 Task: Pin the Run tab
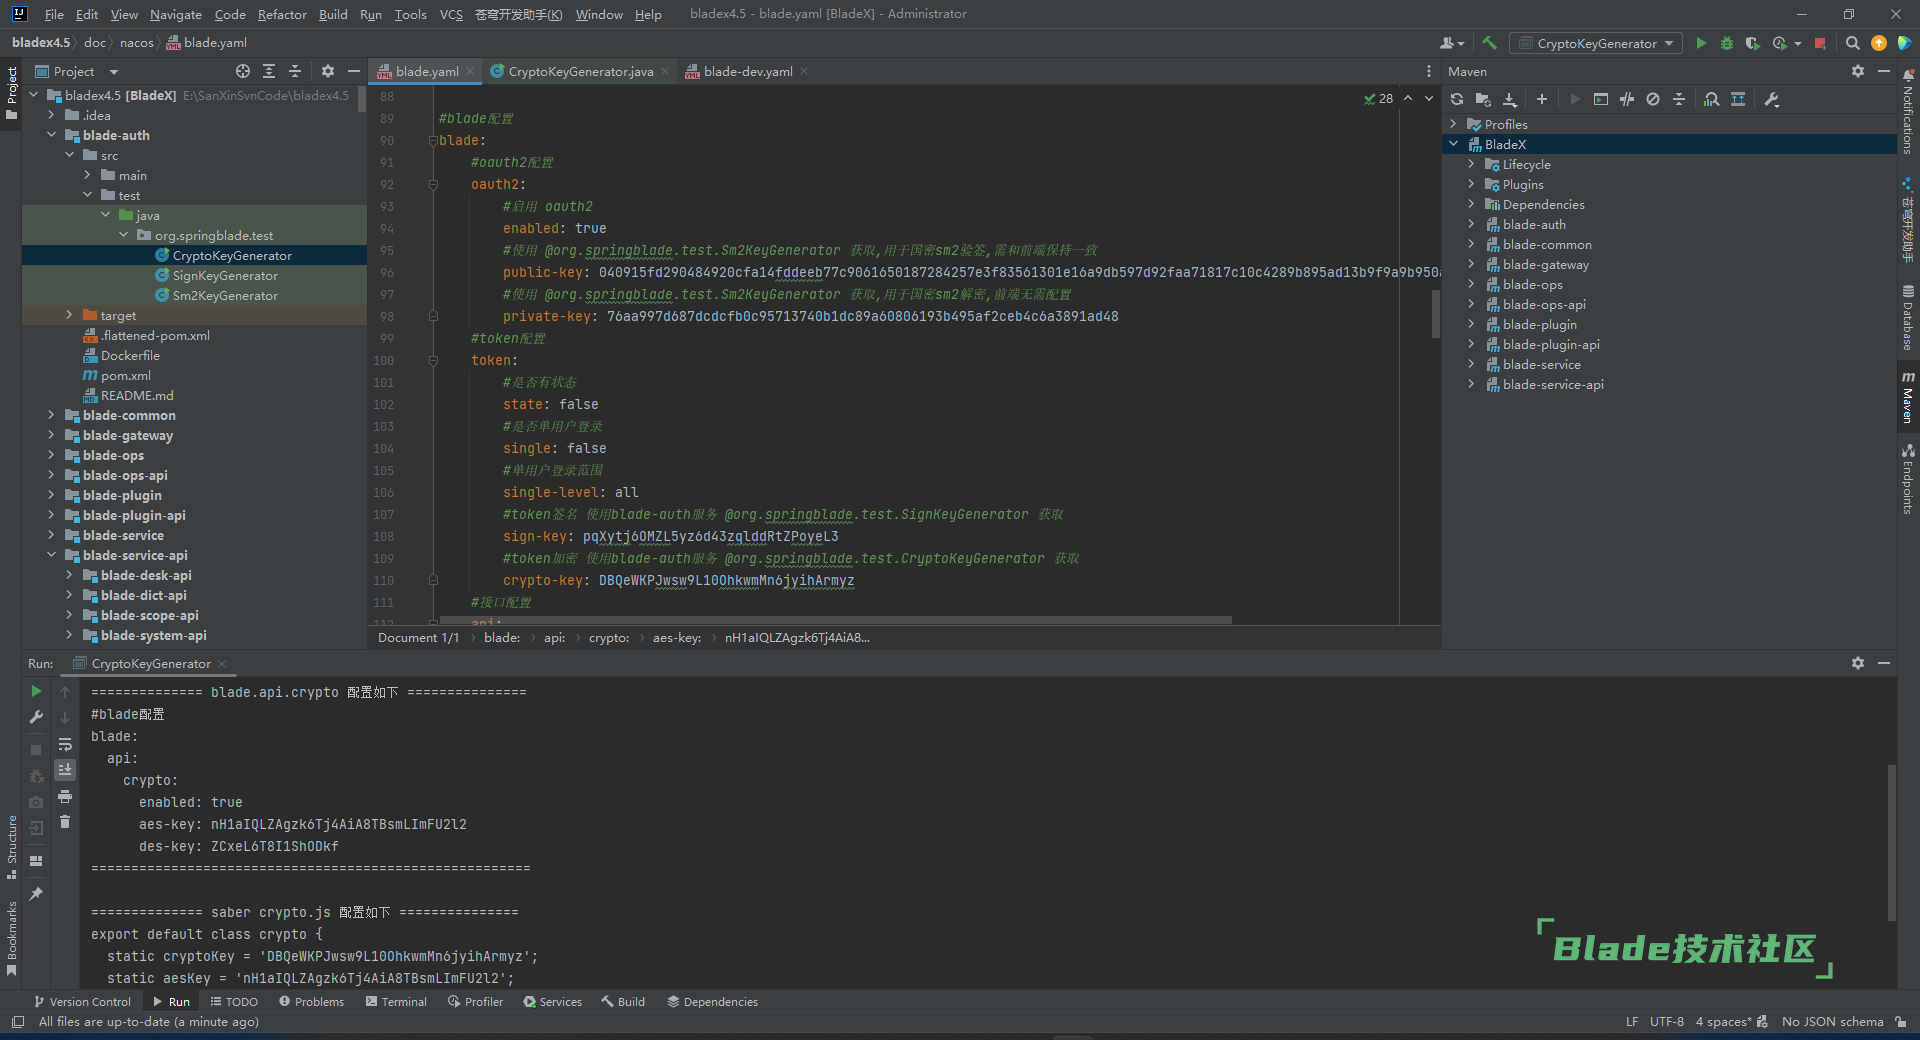[36, 893]
